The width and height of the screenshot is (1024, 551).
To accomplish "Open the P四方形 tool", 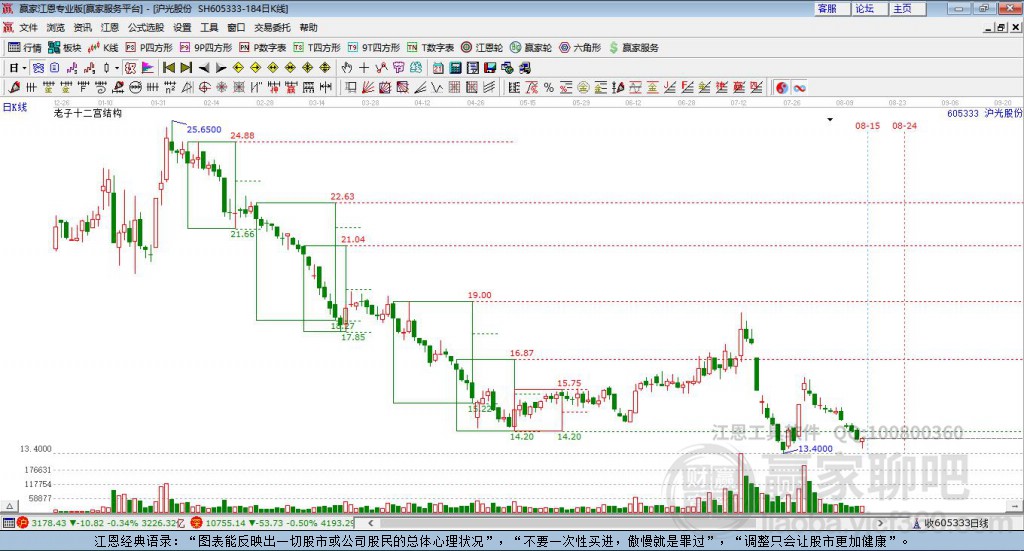I will [149, 48].
